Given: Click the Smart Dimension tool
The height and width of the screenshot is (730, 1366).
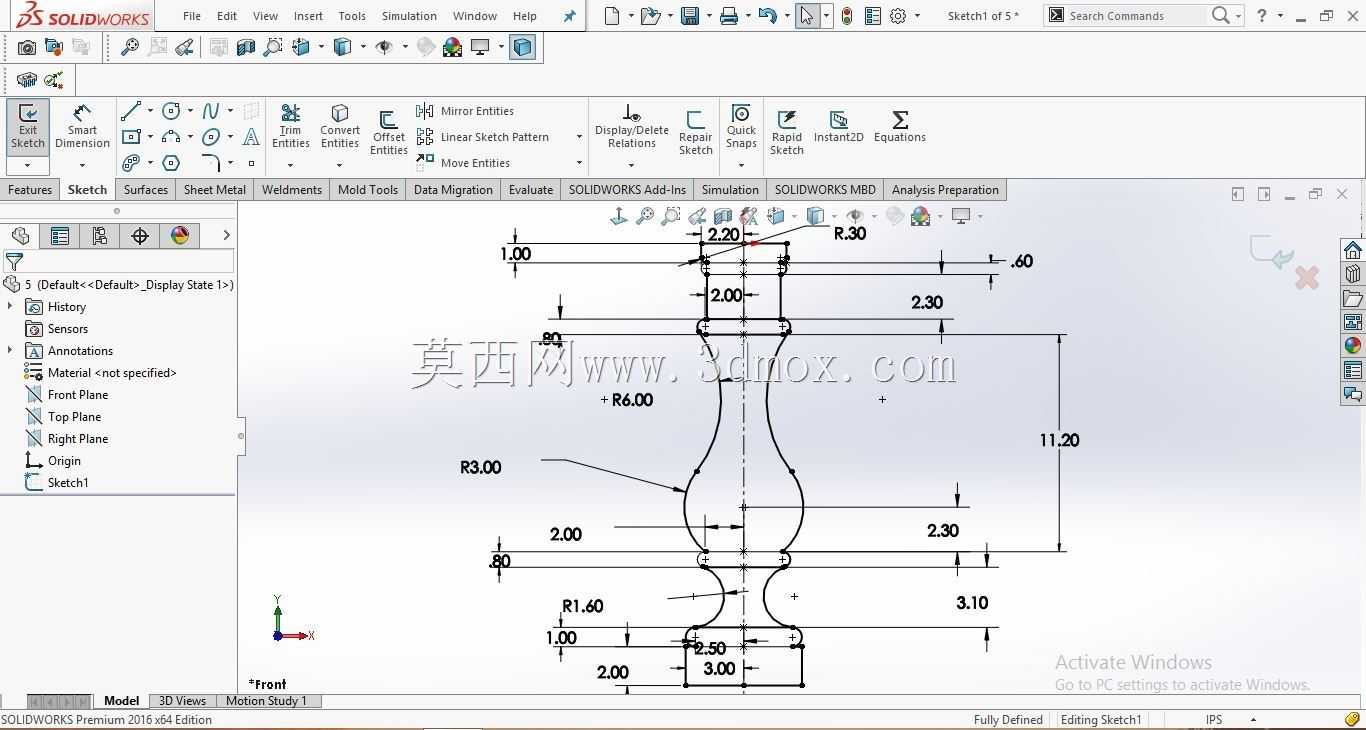Looking at the screenshot, I should (82, 126).
